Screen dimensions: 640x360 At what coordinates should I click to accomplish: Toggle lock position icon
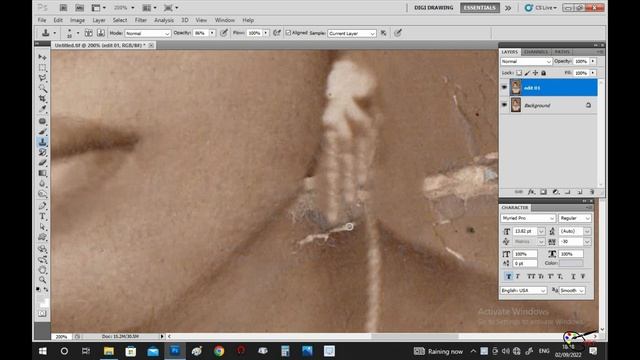[535, 73]
